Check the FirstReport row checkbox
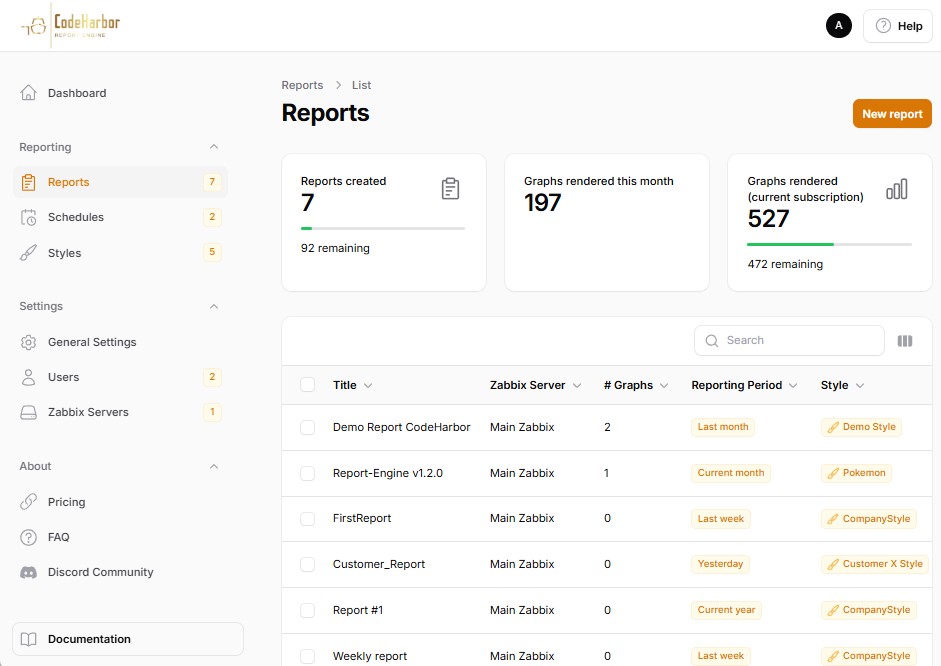This screenshot has height=666, width=941. point(307,518)
